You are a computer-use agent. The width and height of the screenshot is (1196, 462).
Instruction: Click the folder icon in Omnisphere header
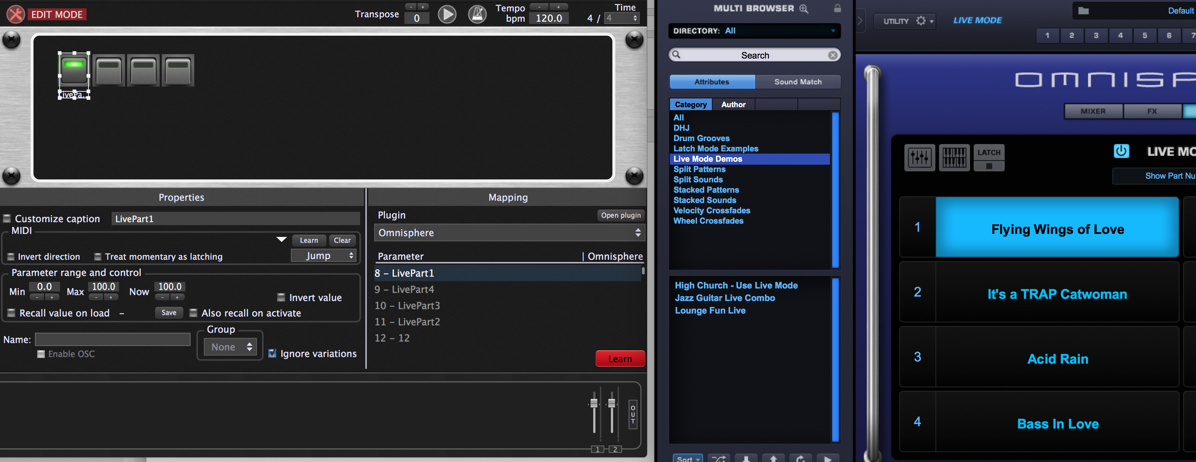click(x=1084, y=11)
